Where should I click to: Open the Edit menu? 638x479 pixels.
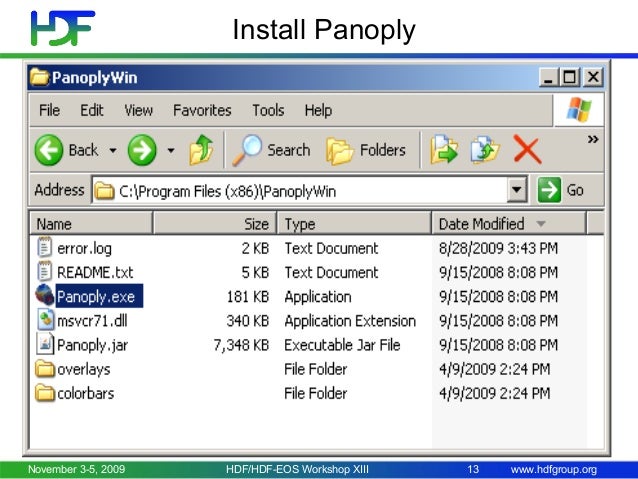pos(92,110)
